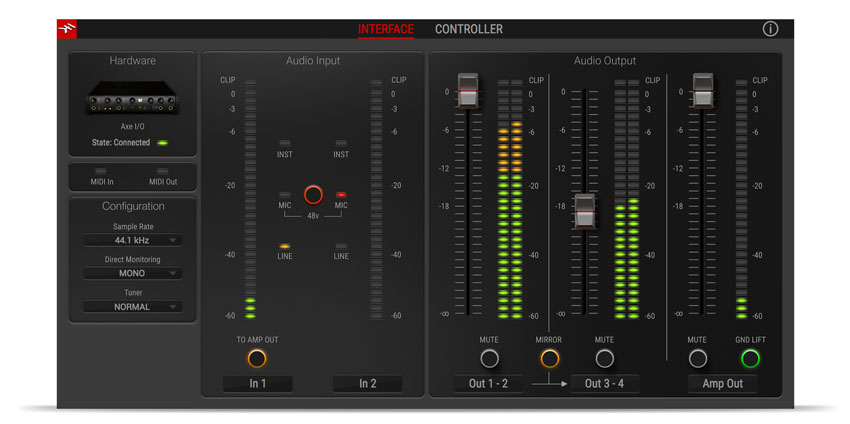Click the Axe I/O device name text
850x424 pixels.
[133, 127]
